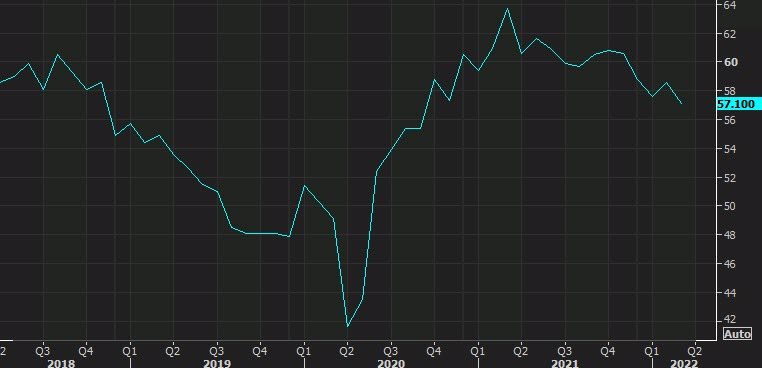Click the Q3 label of 2020

(x=391, y=350)
